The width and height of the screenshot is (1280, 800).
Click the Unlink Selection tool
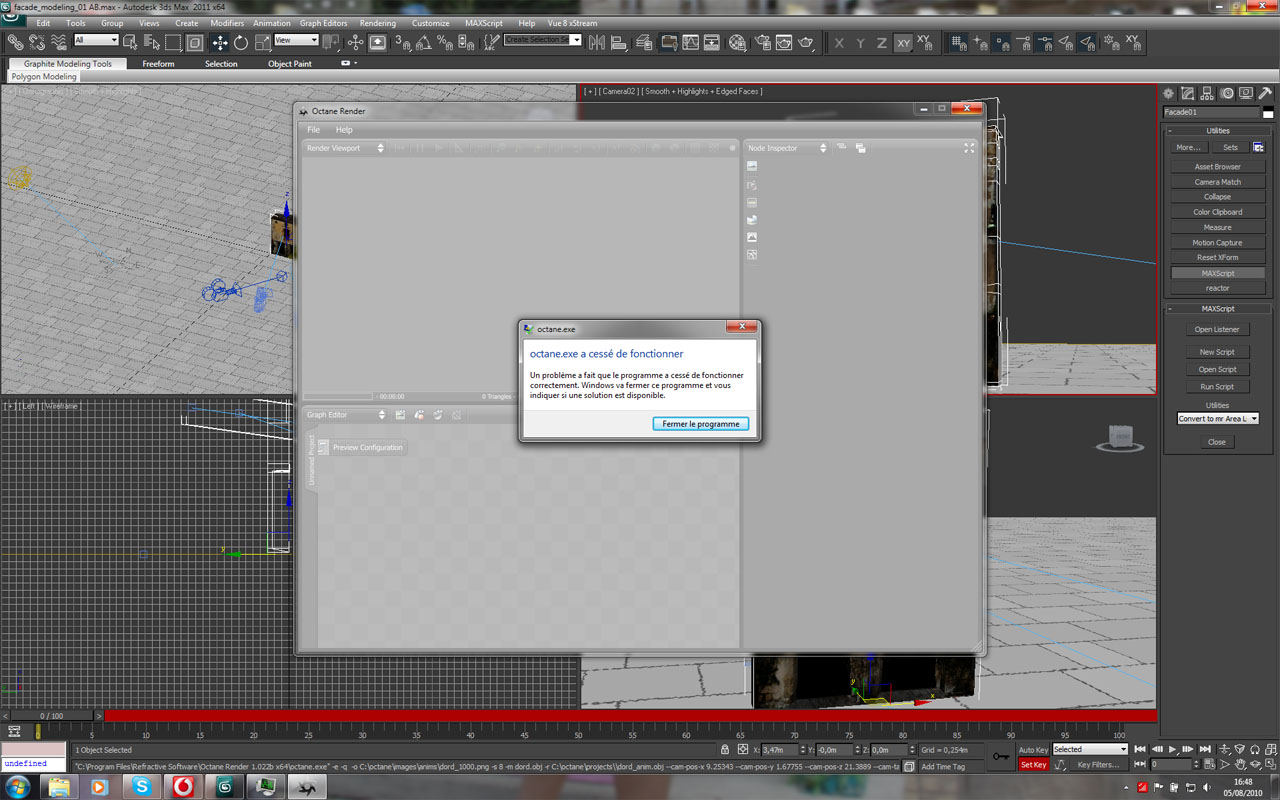37,42
